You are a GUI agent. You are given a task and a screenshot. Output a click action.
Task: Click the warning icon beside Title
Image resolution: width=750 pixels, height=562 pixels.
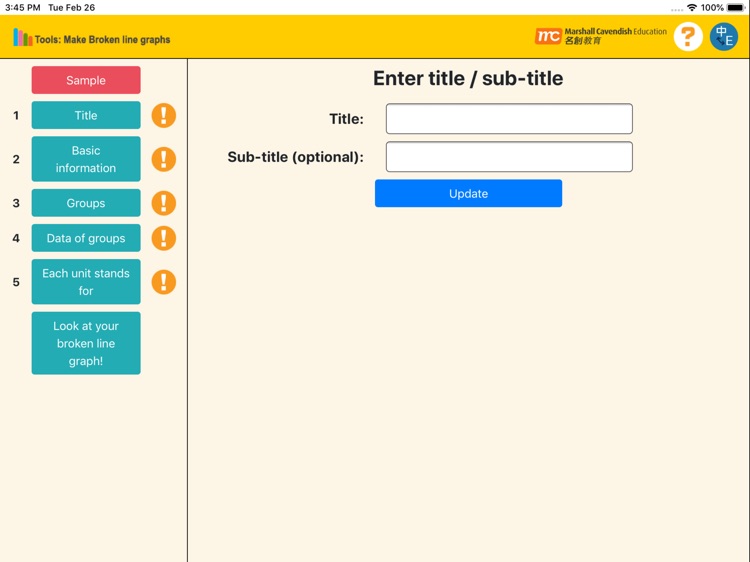pyautogui.click(x=164, y=115)
